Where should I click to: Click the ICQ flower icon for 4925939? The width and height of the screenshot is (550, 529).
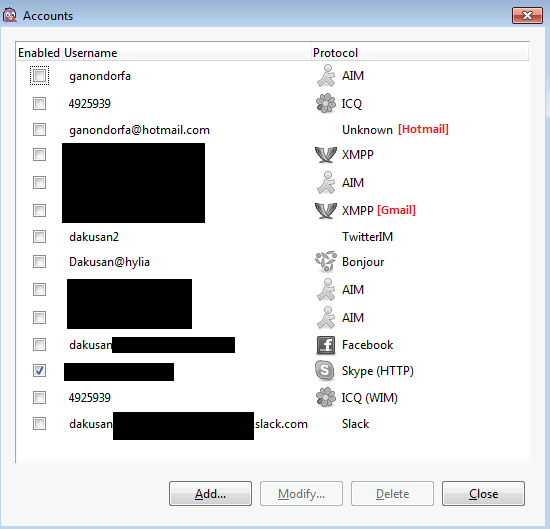click(326, 103)
